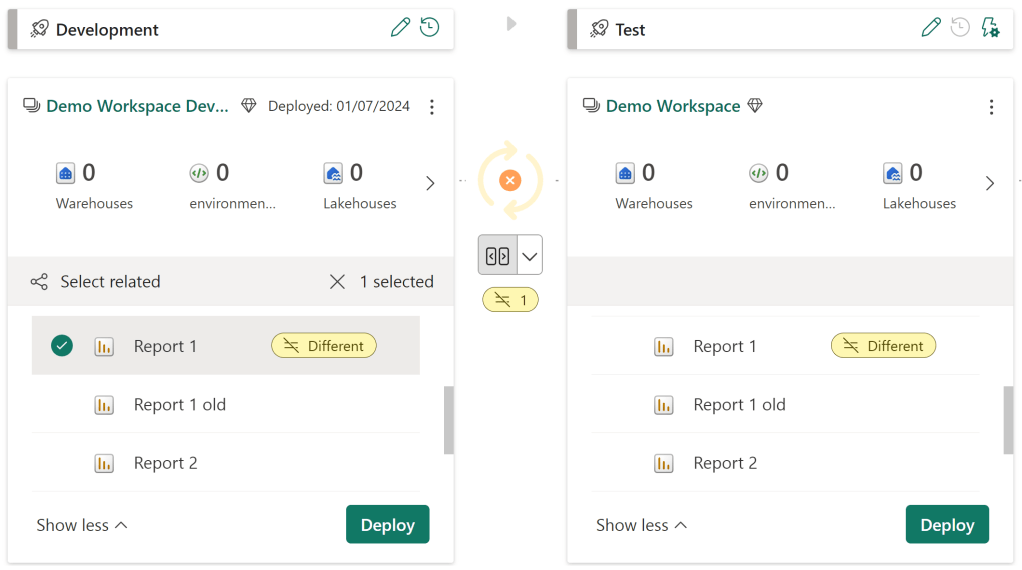Open Test Demo Workspace more options menu

tap(991, 107)
